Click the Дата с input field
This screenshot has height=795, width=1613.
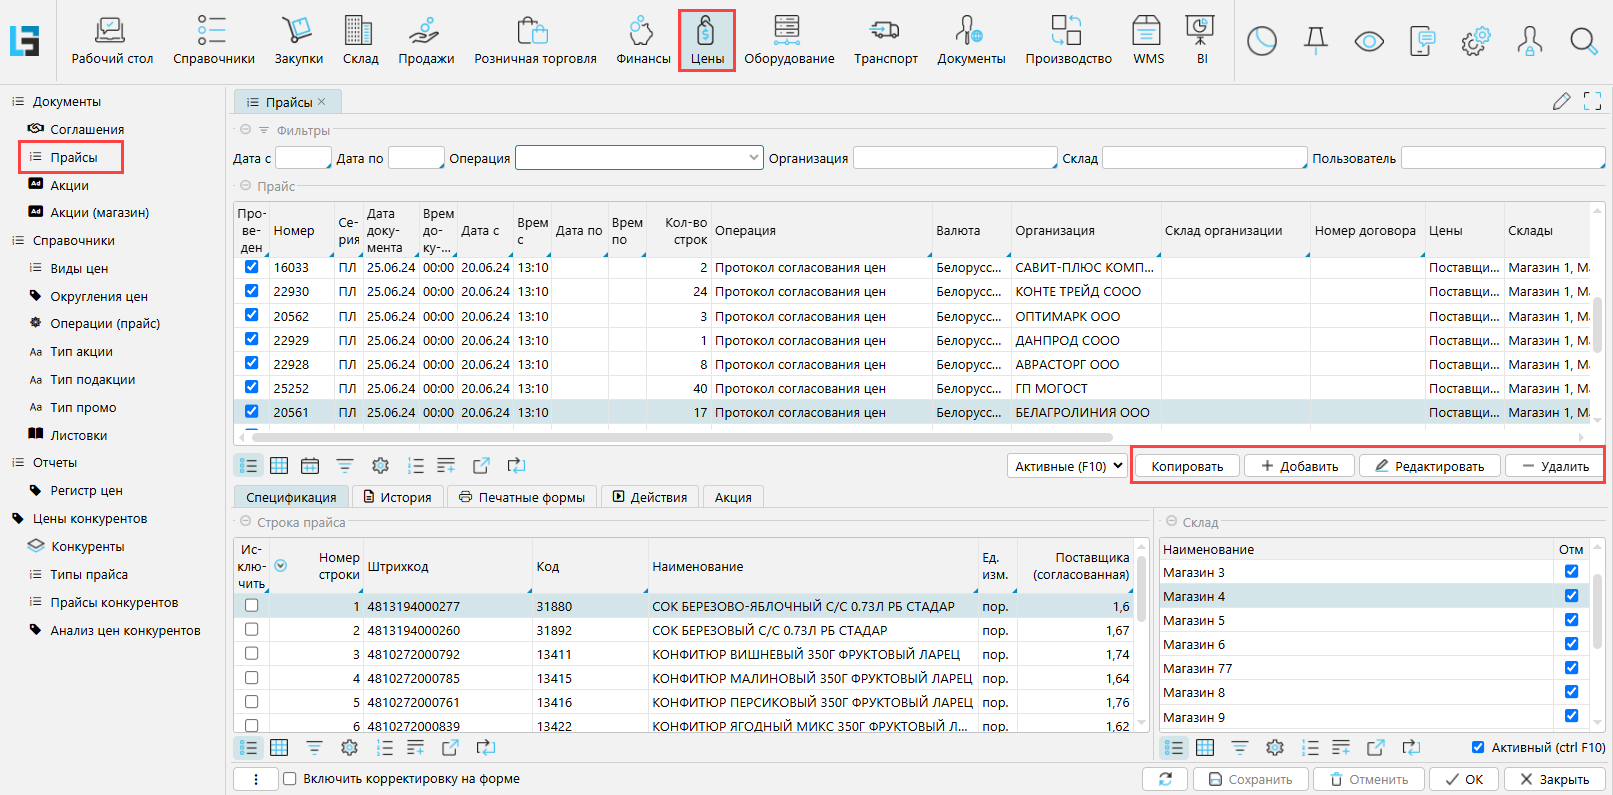(x=303, y=158)
